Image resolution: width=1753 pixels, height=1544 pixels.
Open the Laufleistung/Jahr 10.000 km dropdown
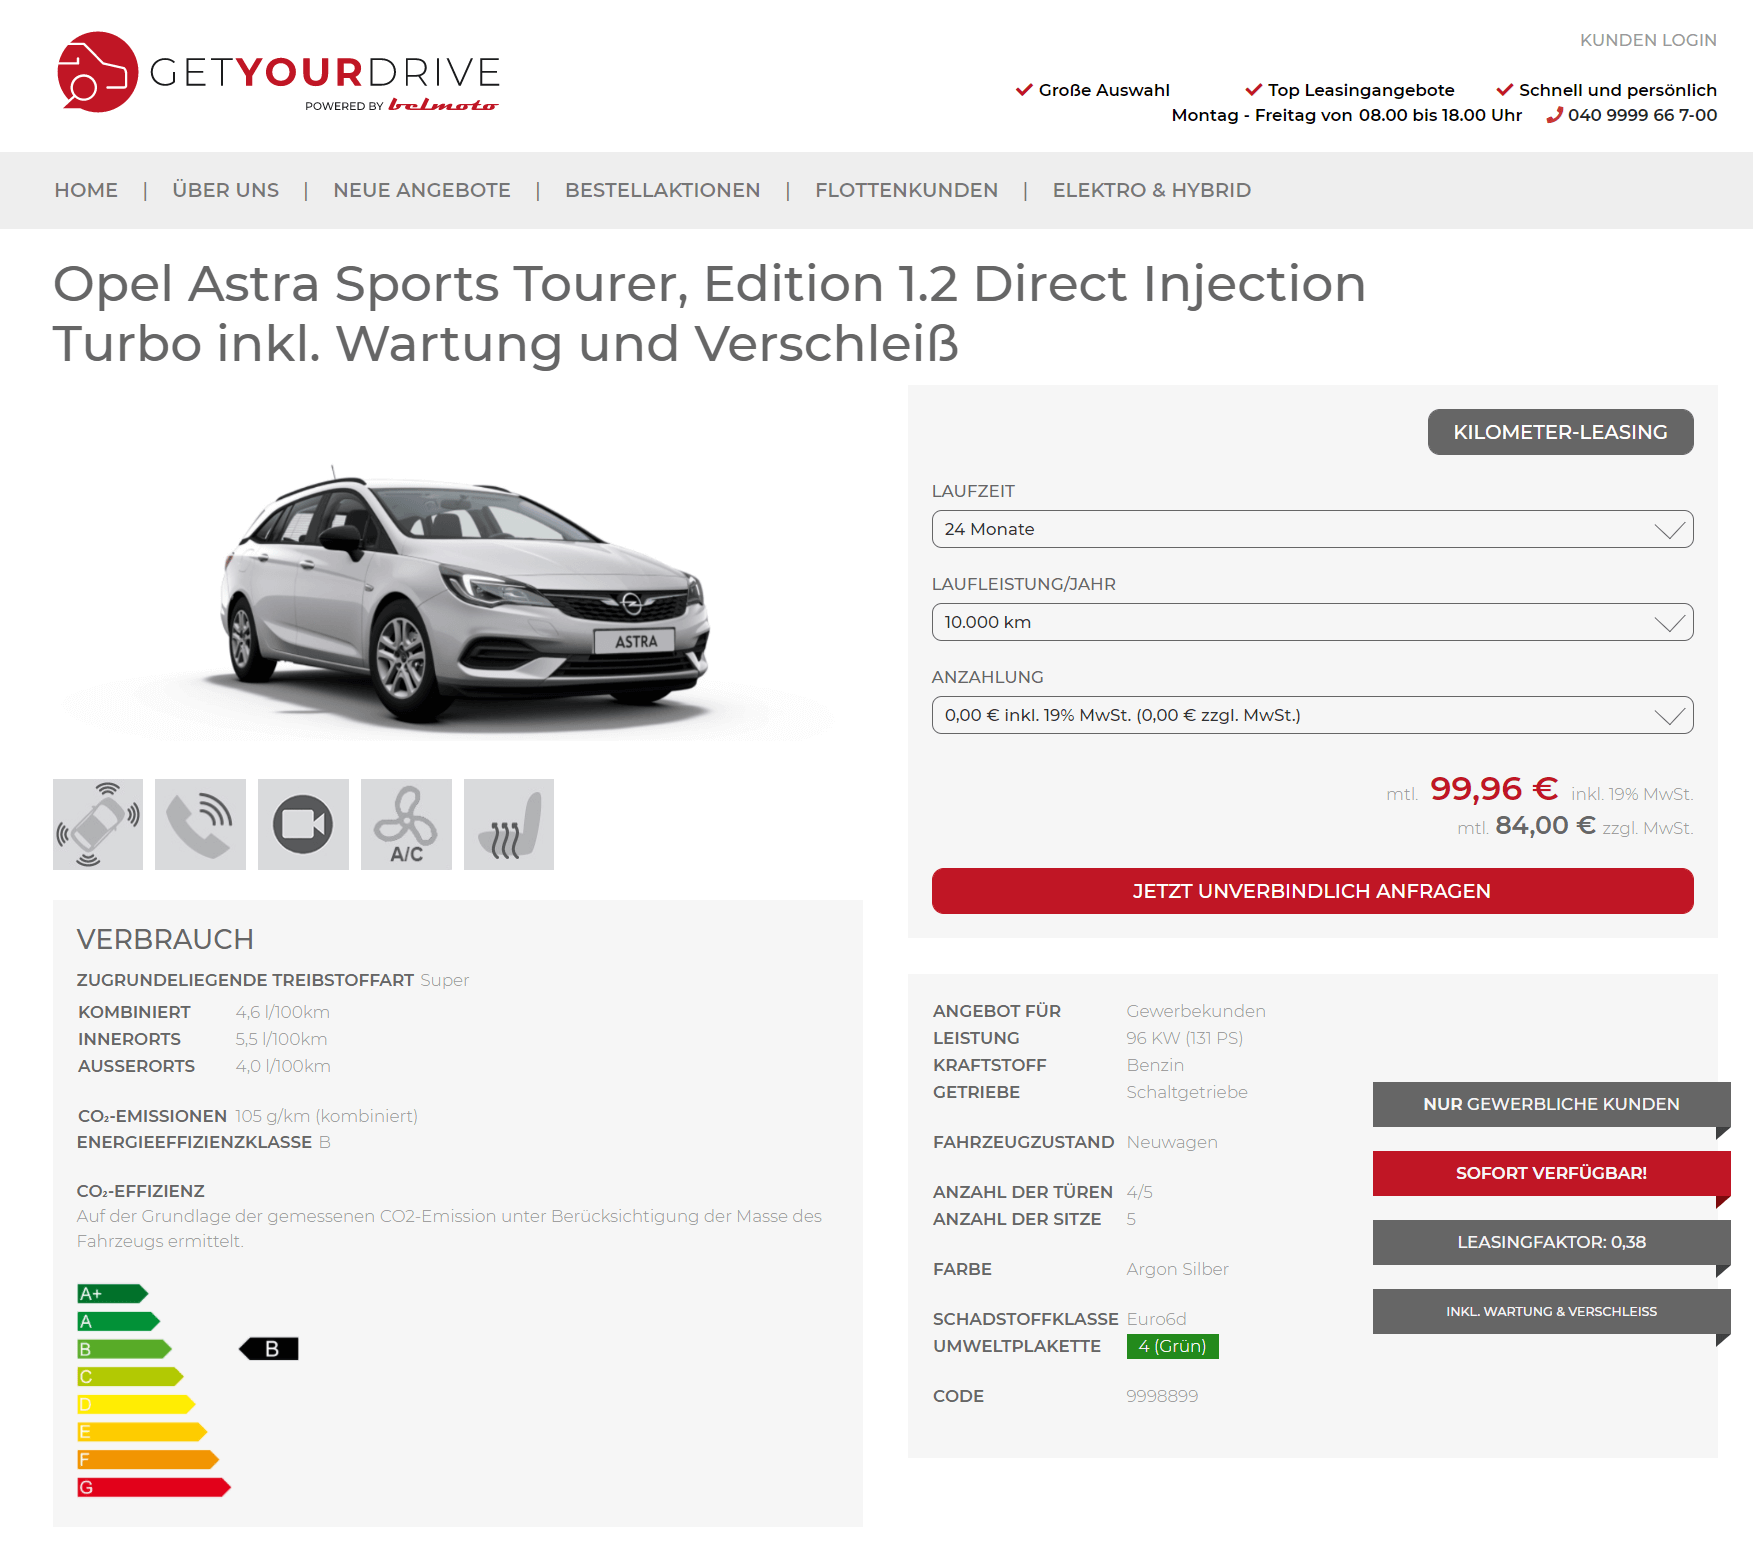pos(1312,622)
